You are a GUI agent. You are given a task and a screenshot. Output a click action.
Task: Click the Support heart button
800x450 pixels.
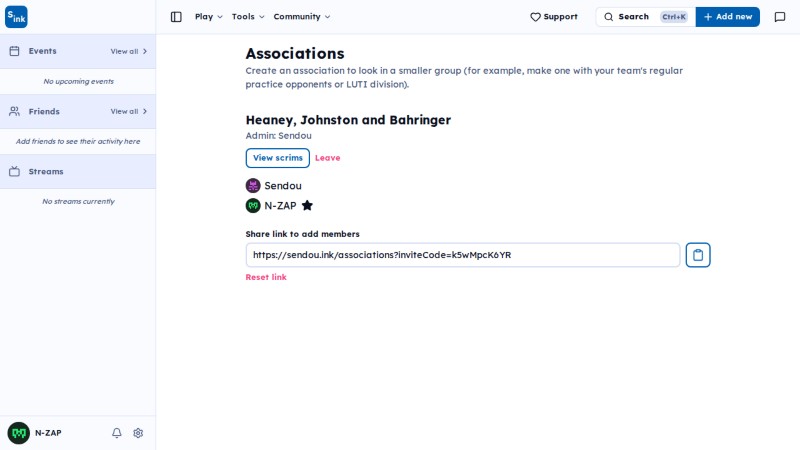coord(554,17)
